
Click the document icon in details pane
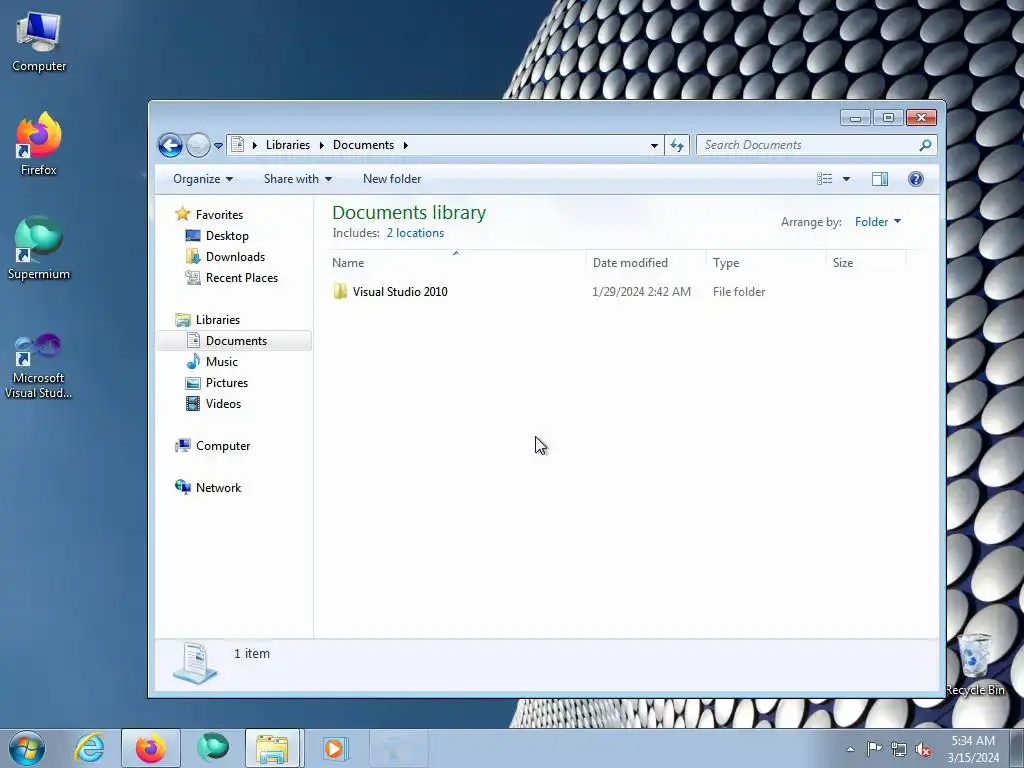click(195, 663)
